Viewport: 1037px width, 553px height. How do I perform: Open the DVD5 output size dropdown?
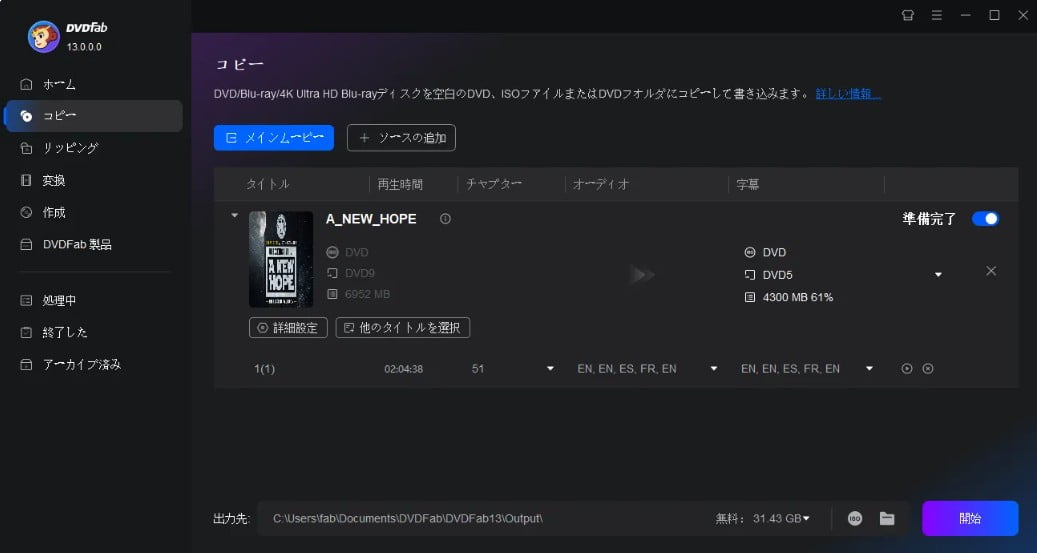tap(938, 275)
